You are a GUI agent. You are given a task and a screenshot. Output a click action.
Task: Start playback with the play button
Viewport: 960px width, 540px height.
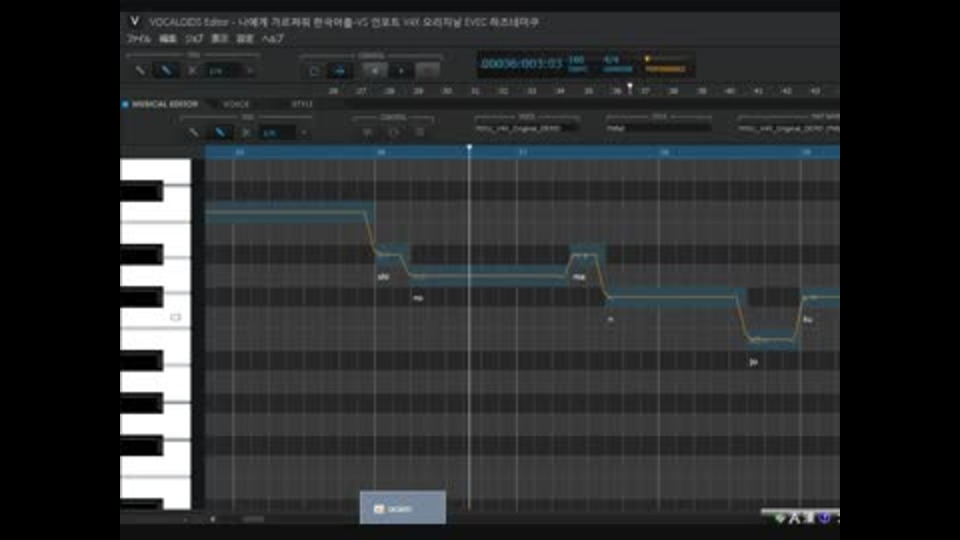(x=401, y=71)
